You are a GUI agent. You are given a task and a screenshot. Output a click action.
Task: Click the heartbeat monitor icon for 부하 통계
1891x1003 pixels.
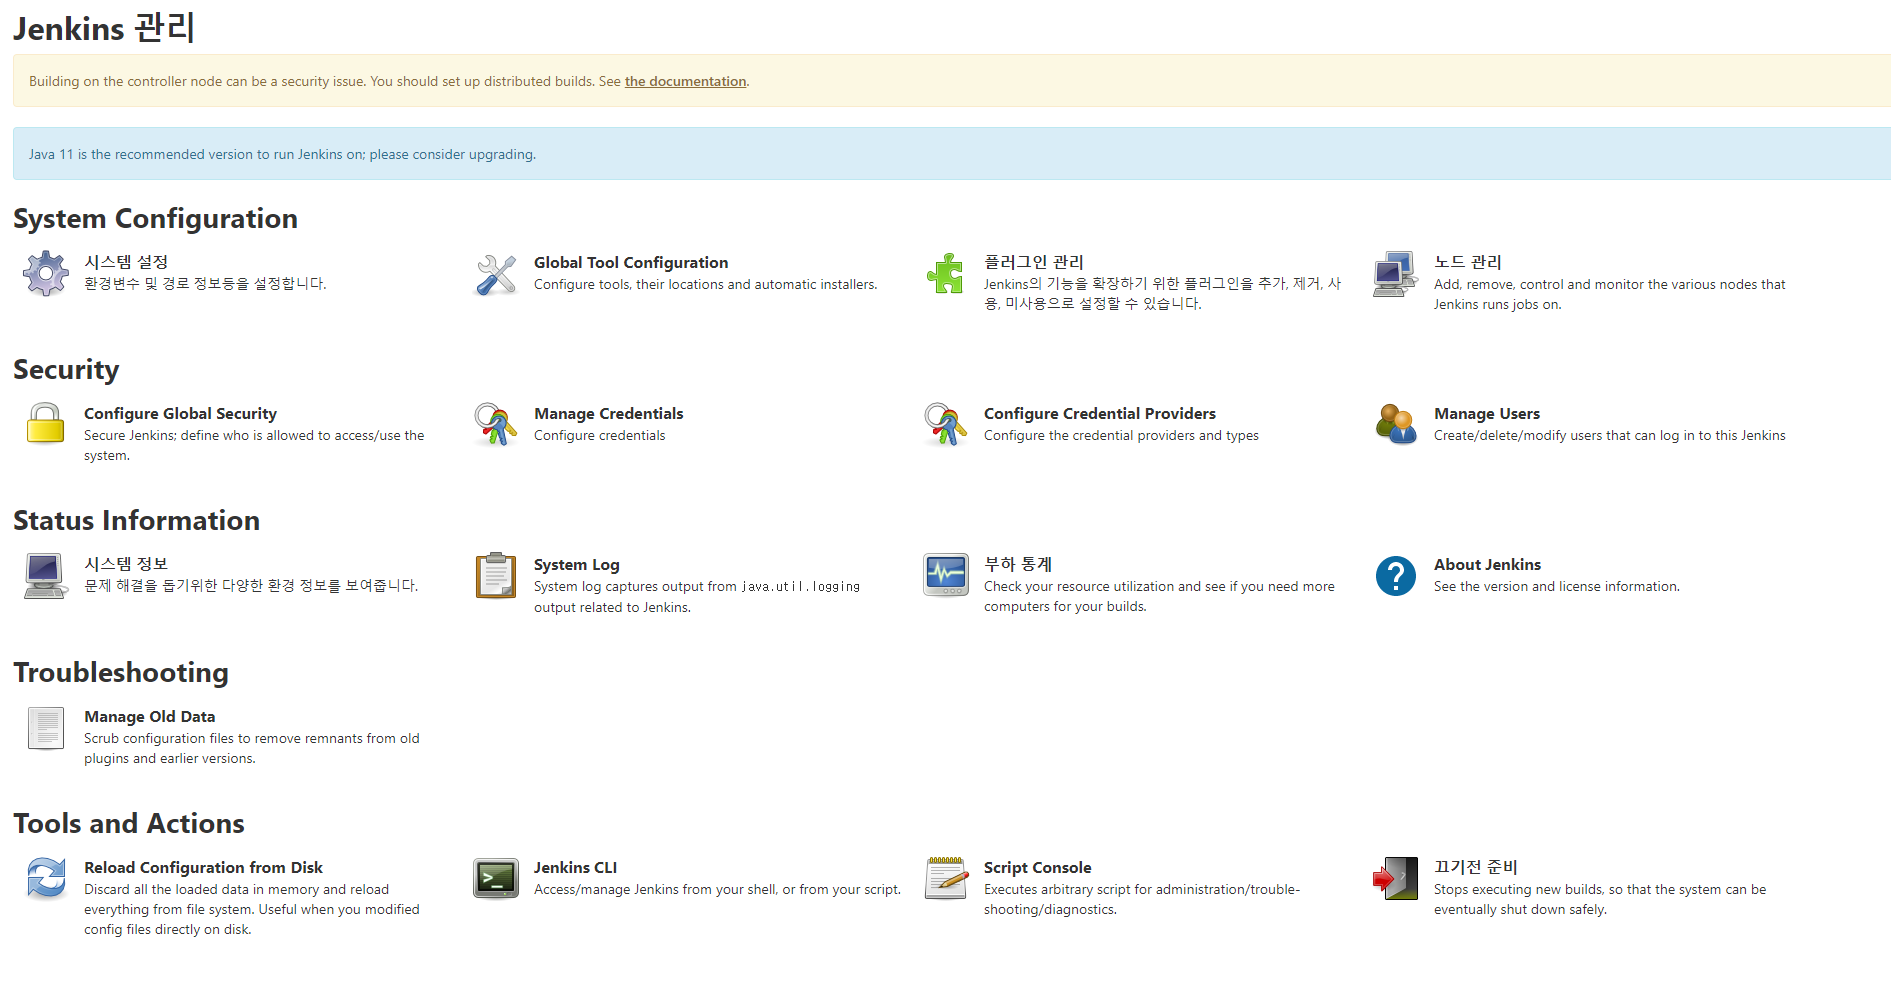tap(946, 576)
